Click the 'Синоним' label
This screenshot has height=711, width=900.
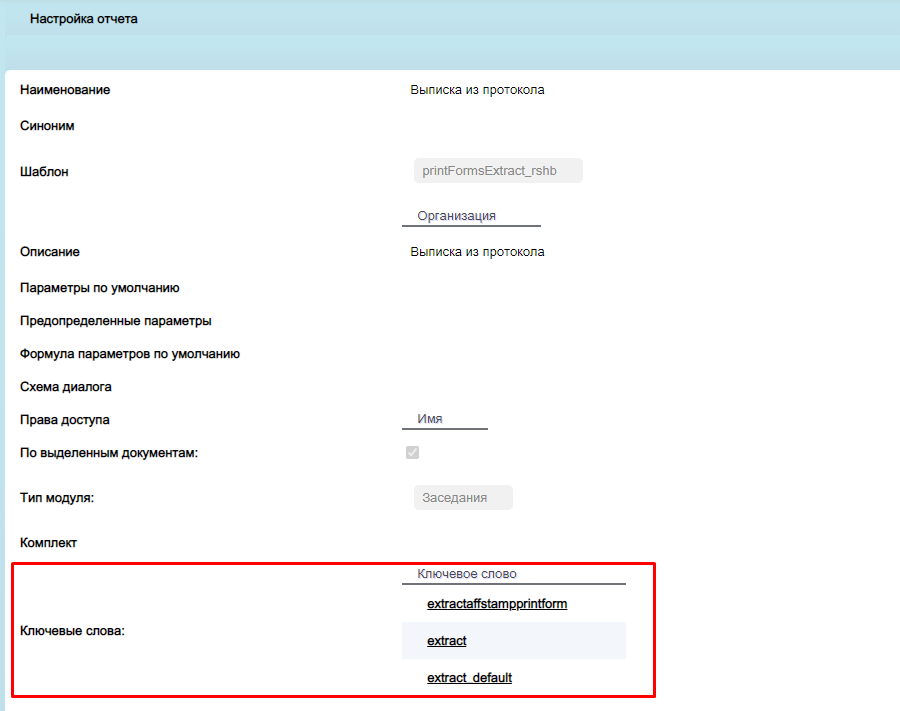[x=47, y=126]
